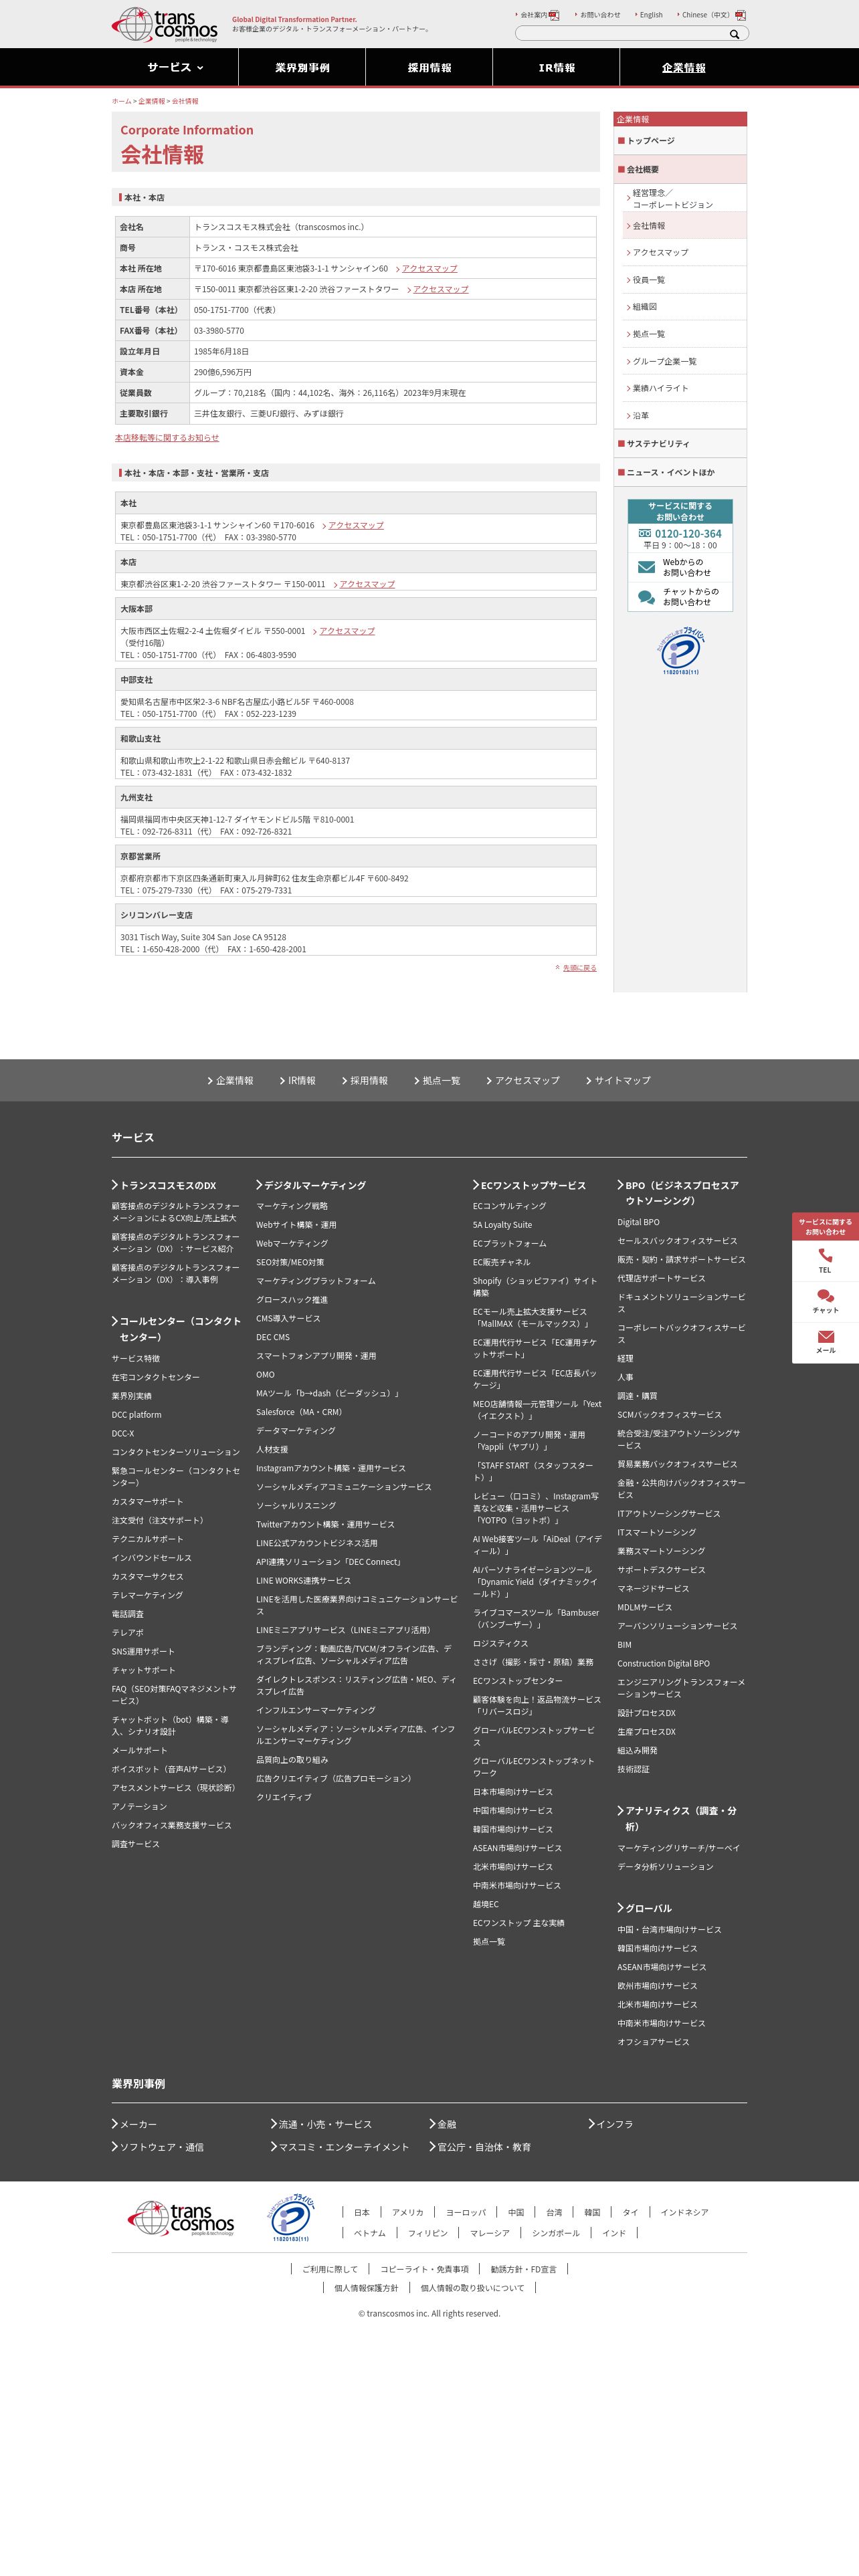Open 役員一覧 in the sidebar
The width and height of the screenshot is (859, 2576).
[x=684, y=280]
